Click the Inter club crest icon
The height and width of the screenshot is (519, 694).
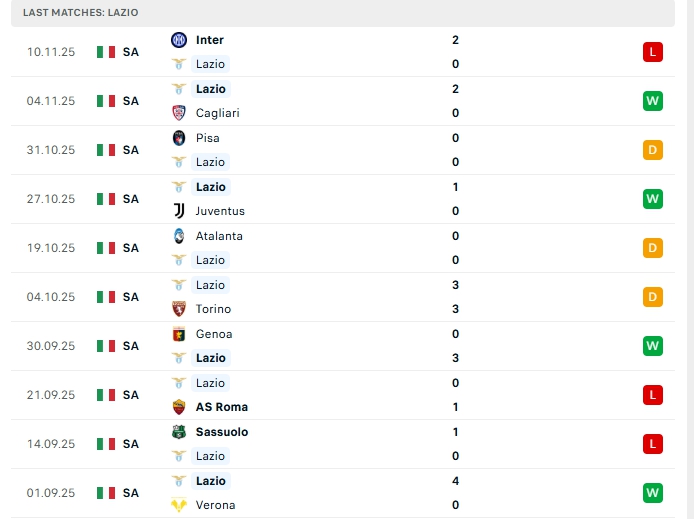pos(179,40)
